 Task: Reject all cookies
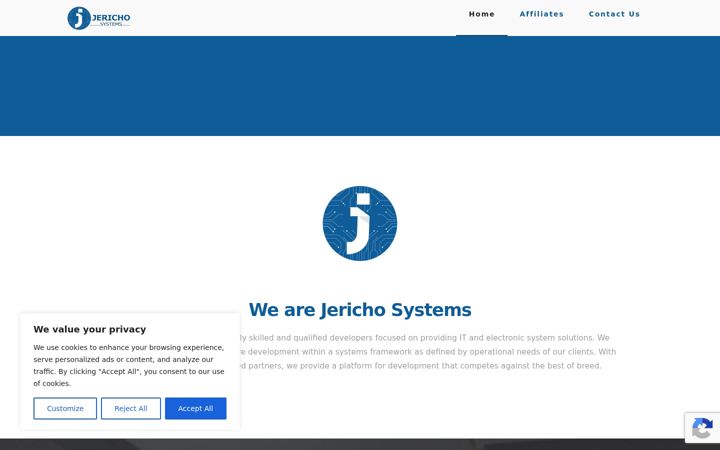pyautogui.click(x=131, y=408)
